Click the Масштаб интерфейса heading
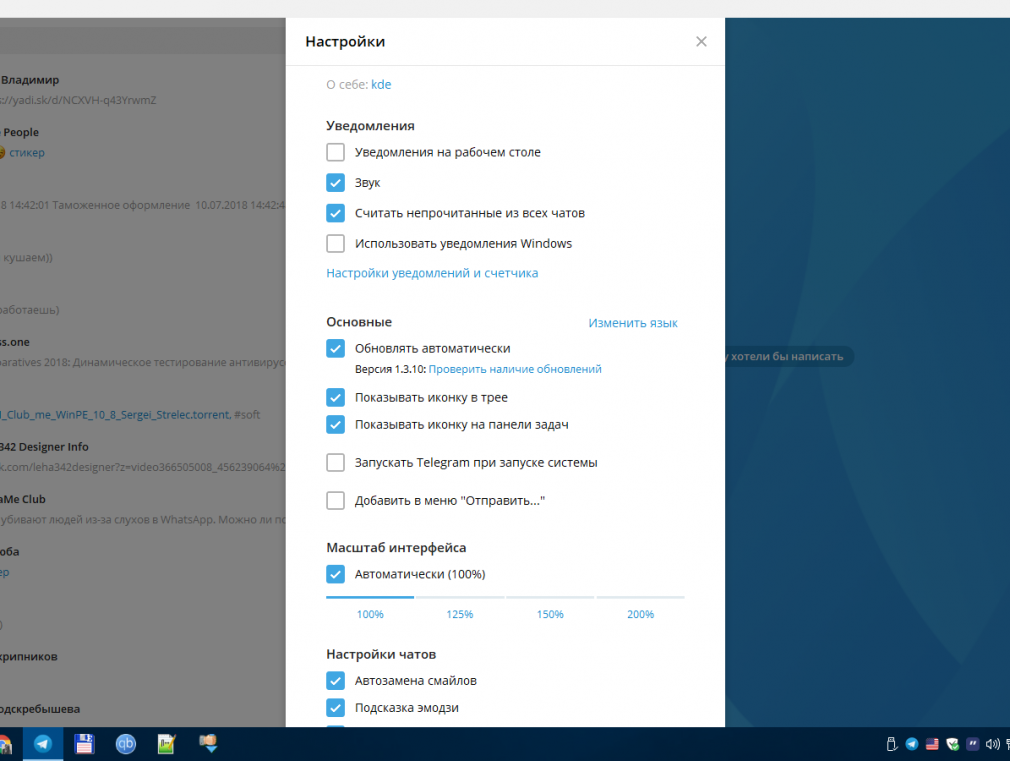This screenshot has width=1010, height=761. pyautogui.click(x=396, y=548)
